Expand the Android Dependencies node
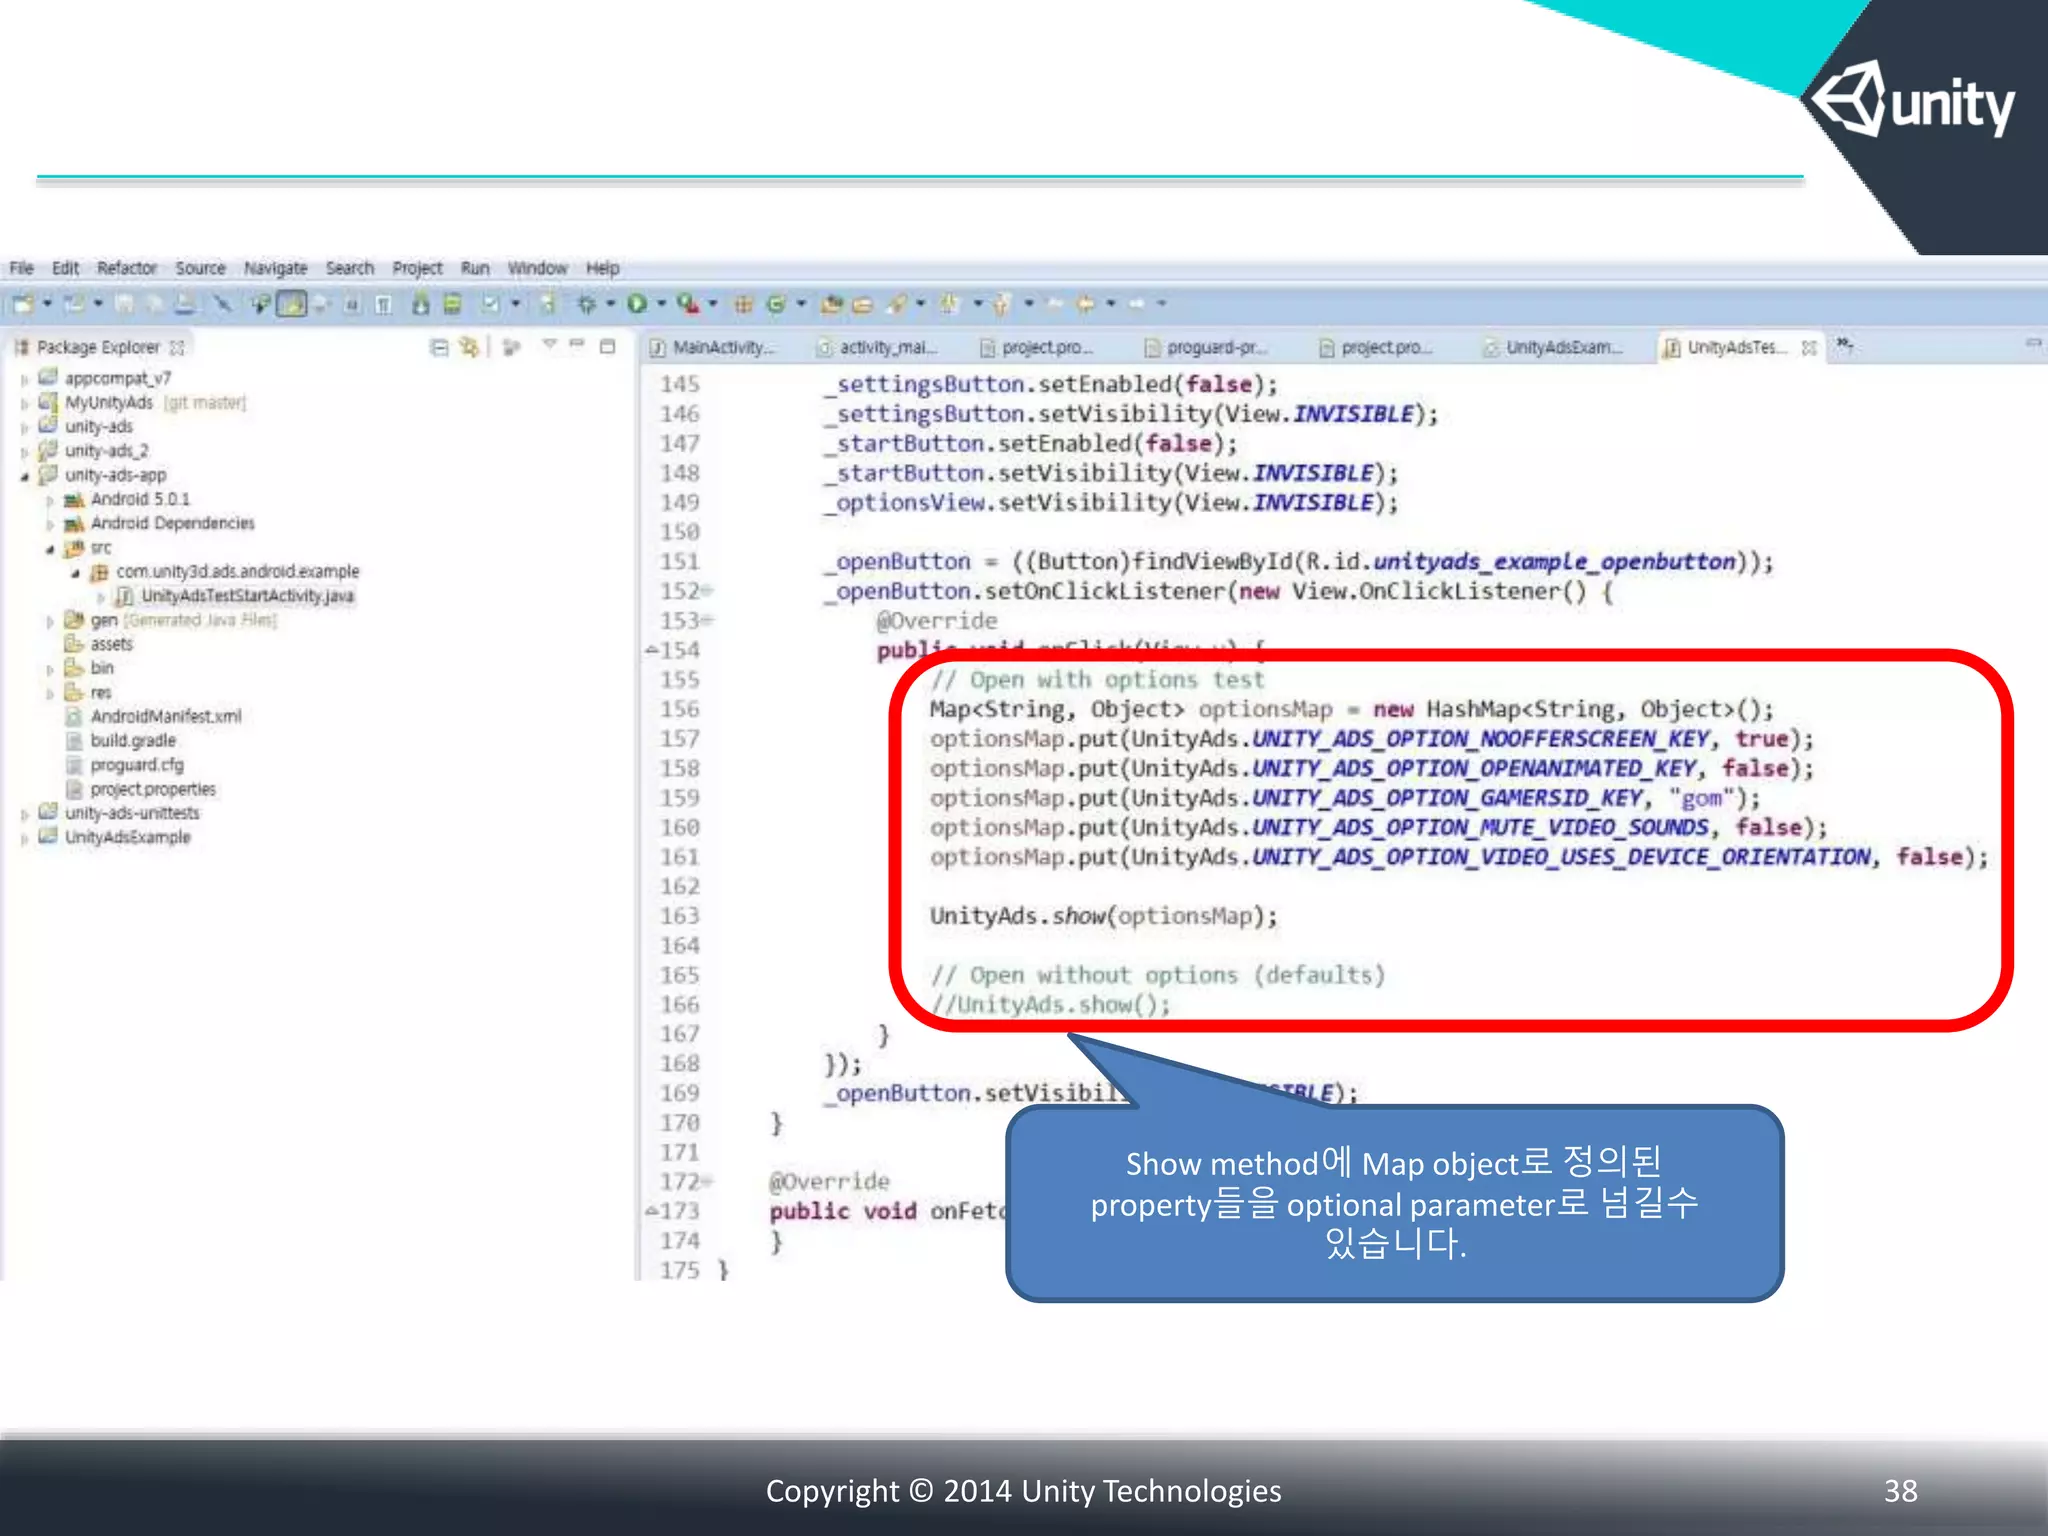 pyautogui.click(x=50, y=524)
